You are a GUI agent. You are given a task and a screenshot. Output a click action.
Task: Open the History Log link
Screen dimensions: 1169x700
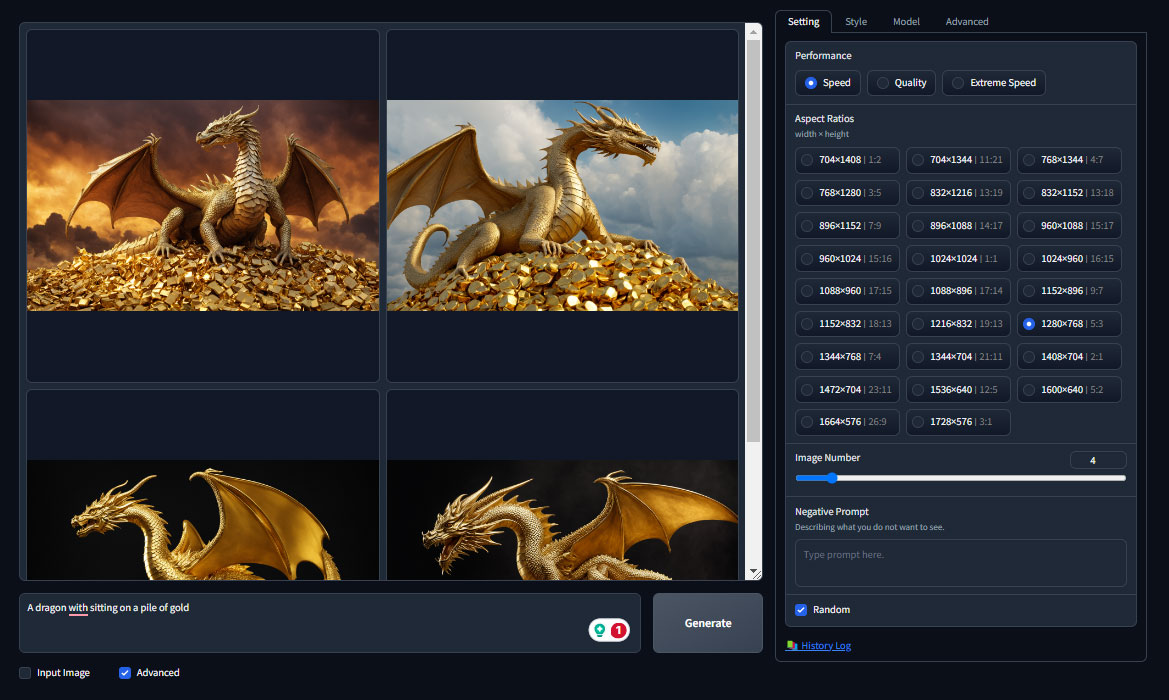[x=826, y=646]
